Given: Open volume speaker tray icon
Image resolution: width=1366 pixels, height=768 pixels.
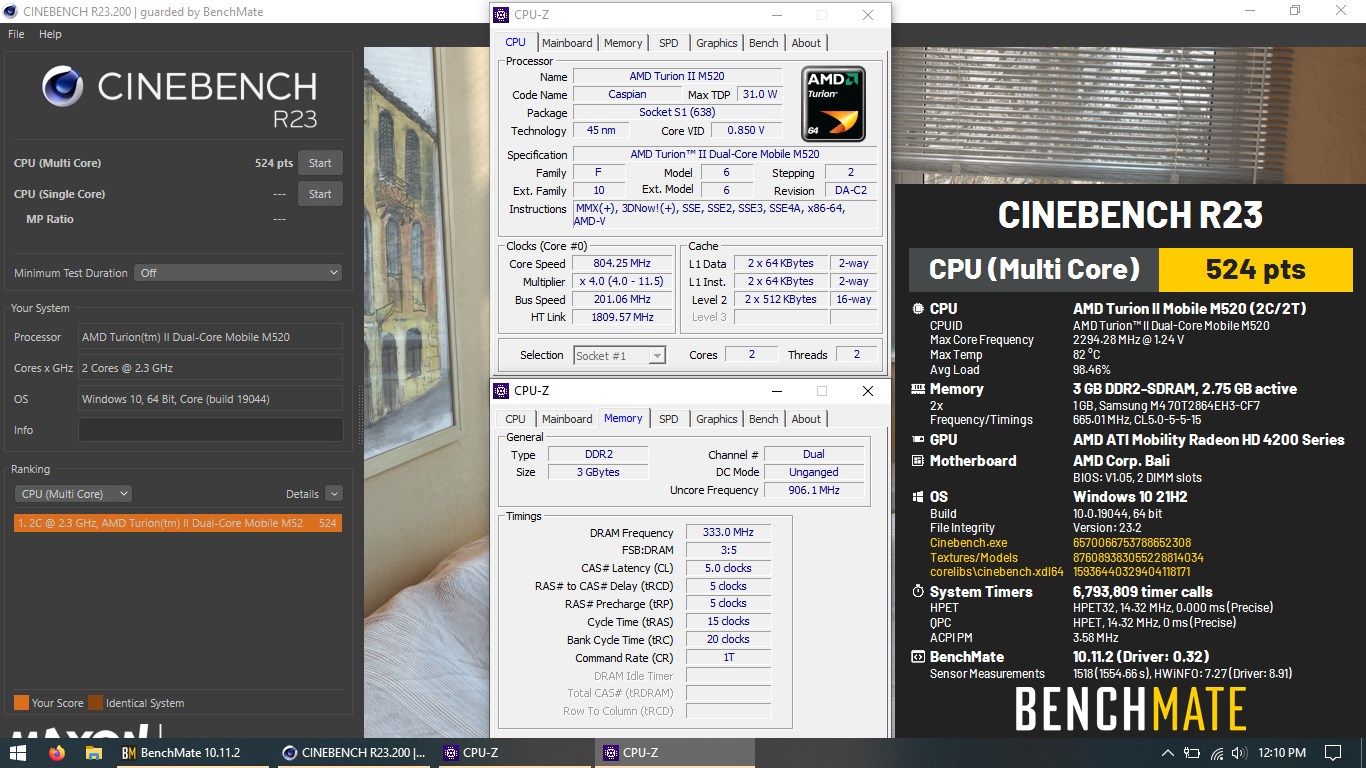Looking at the screenshot, I should coord(1239,753).
